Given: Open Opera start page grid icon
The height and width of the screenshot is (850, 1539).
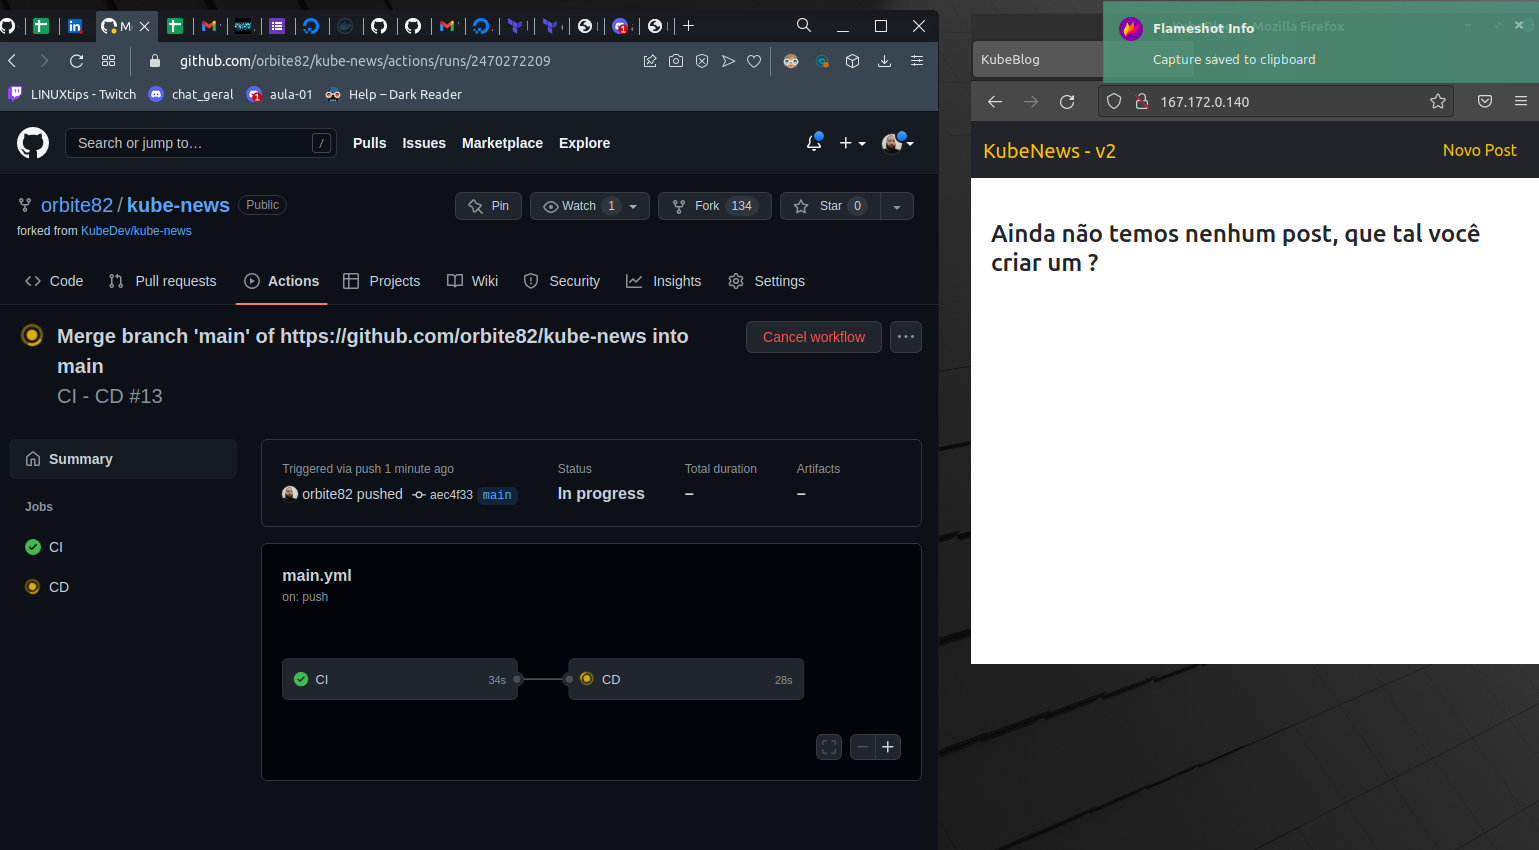Looking at the screenshot, I should [109, 61].
